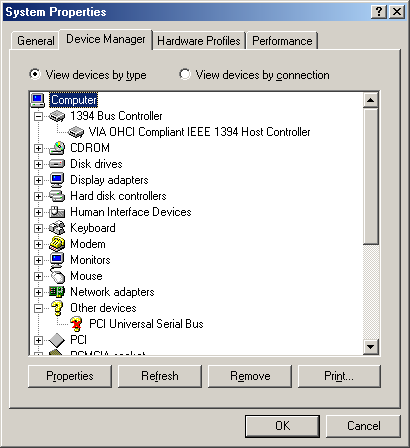
Task: Select VIA OHCI Compliant IEEE 1394 Host Controller
Action: pyautogui.click(x=199, y=132)
